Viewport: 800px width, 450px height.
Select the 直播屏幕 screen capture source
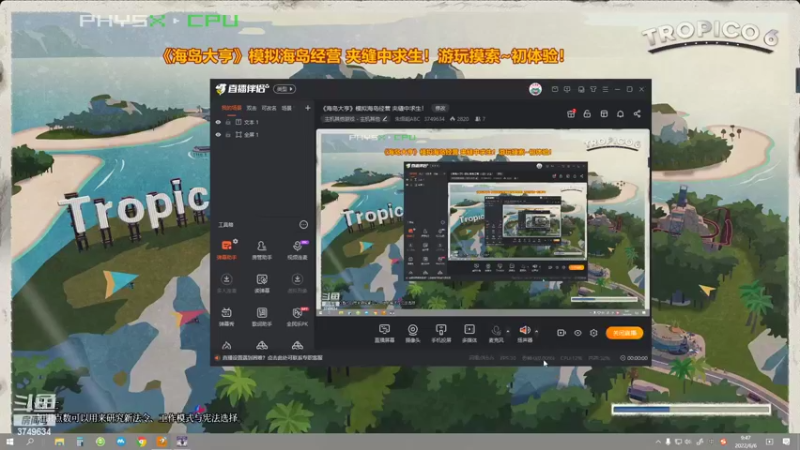pyautogui.click(x=384, y=333)
